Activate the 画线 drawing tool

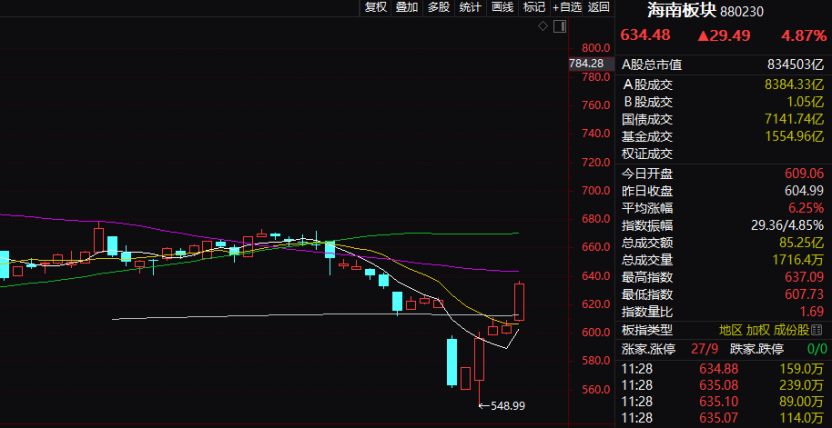coord(502,7)
